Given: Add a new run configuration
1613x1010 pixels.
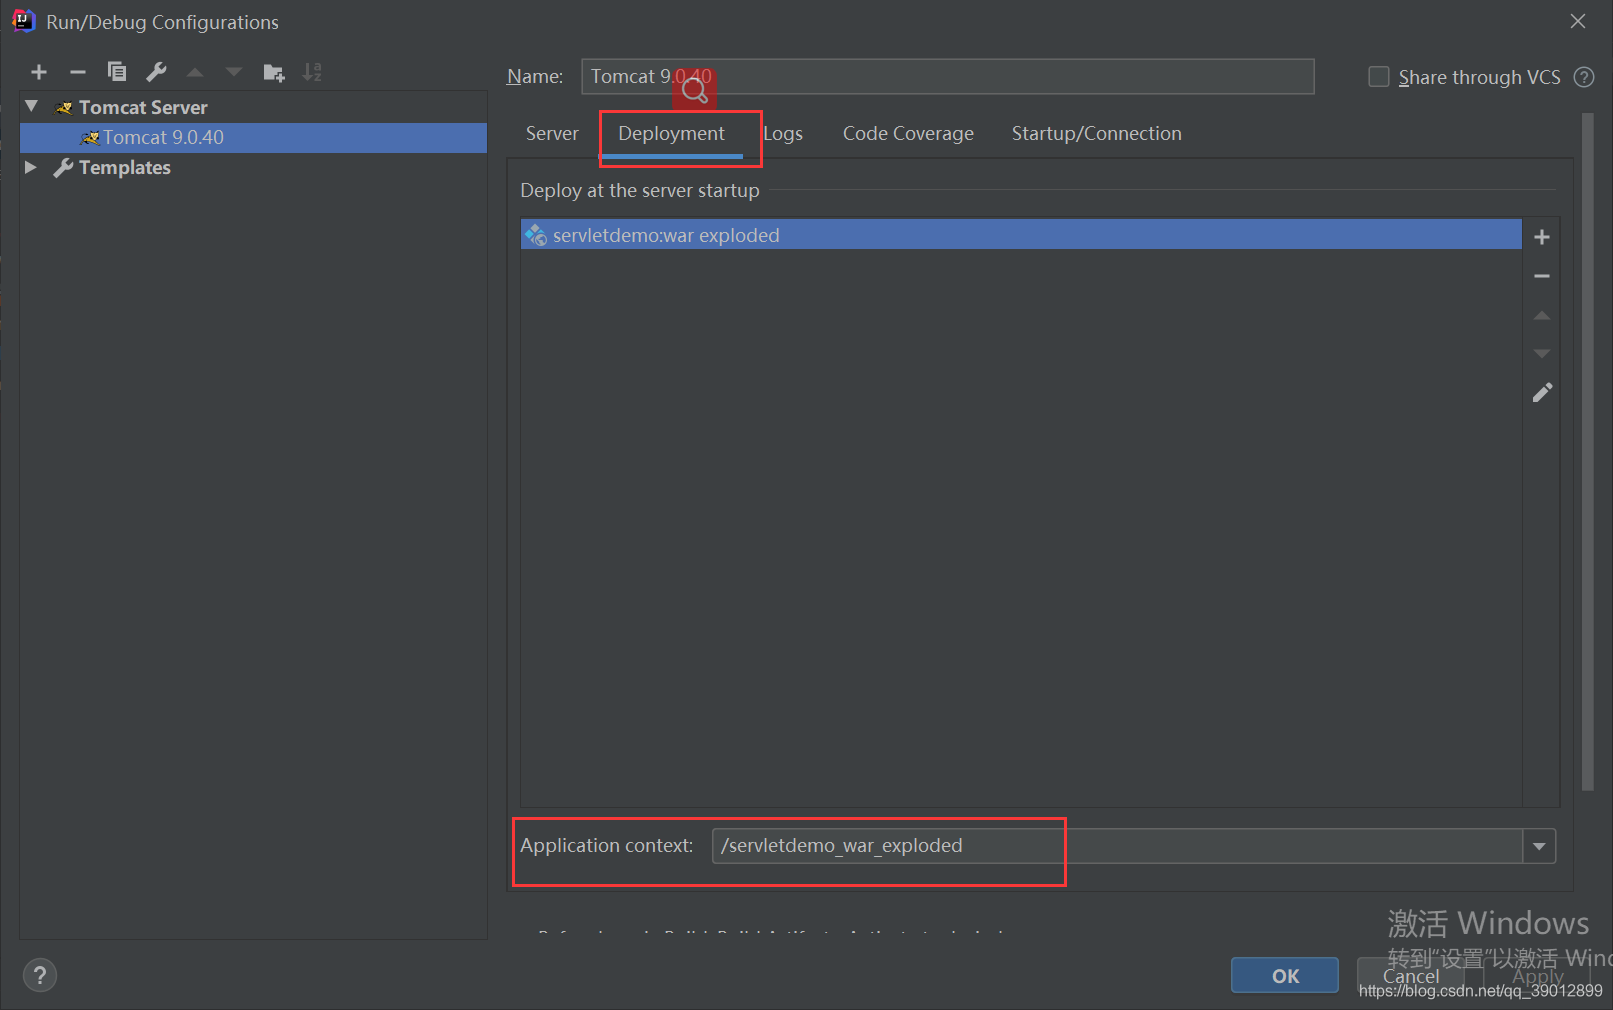Looking at the screenshot, I should 39,72.
